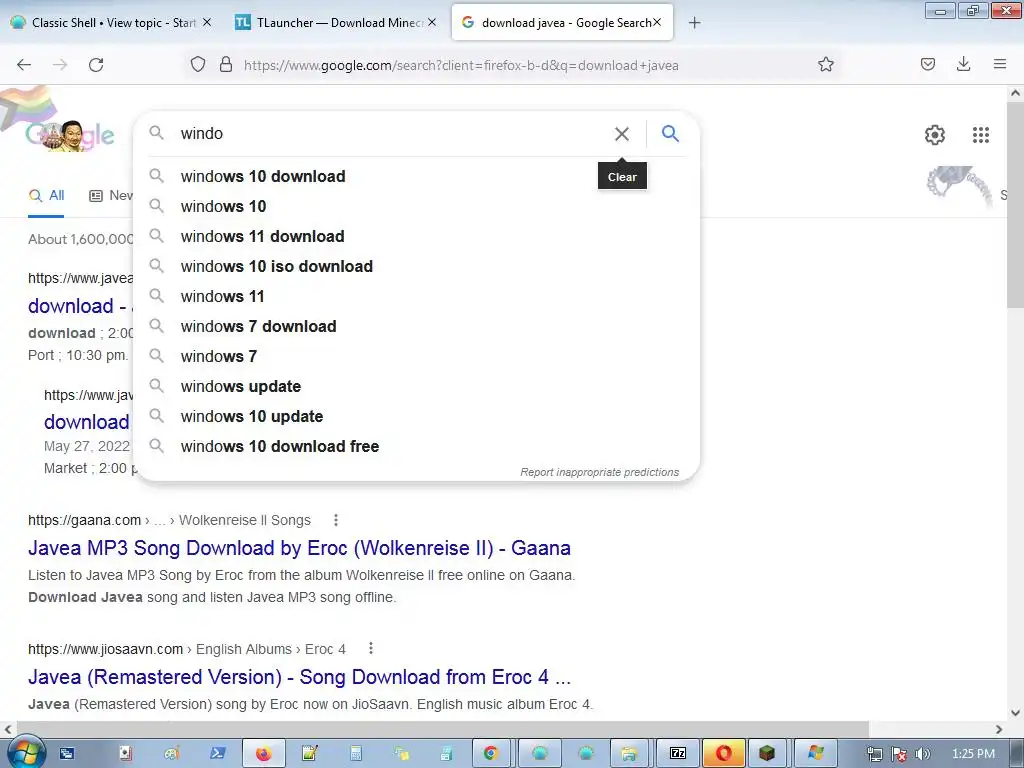The height and width of the screenshot is (768, 1024).
Task: Choose suggestion windows 11 download
Action: 416,236
